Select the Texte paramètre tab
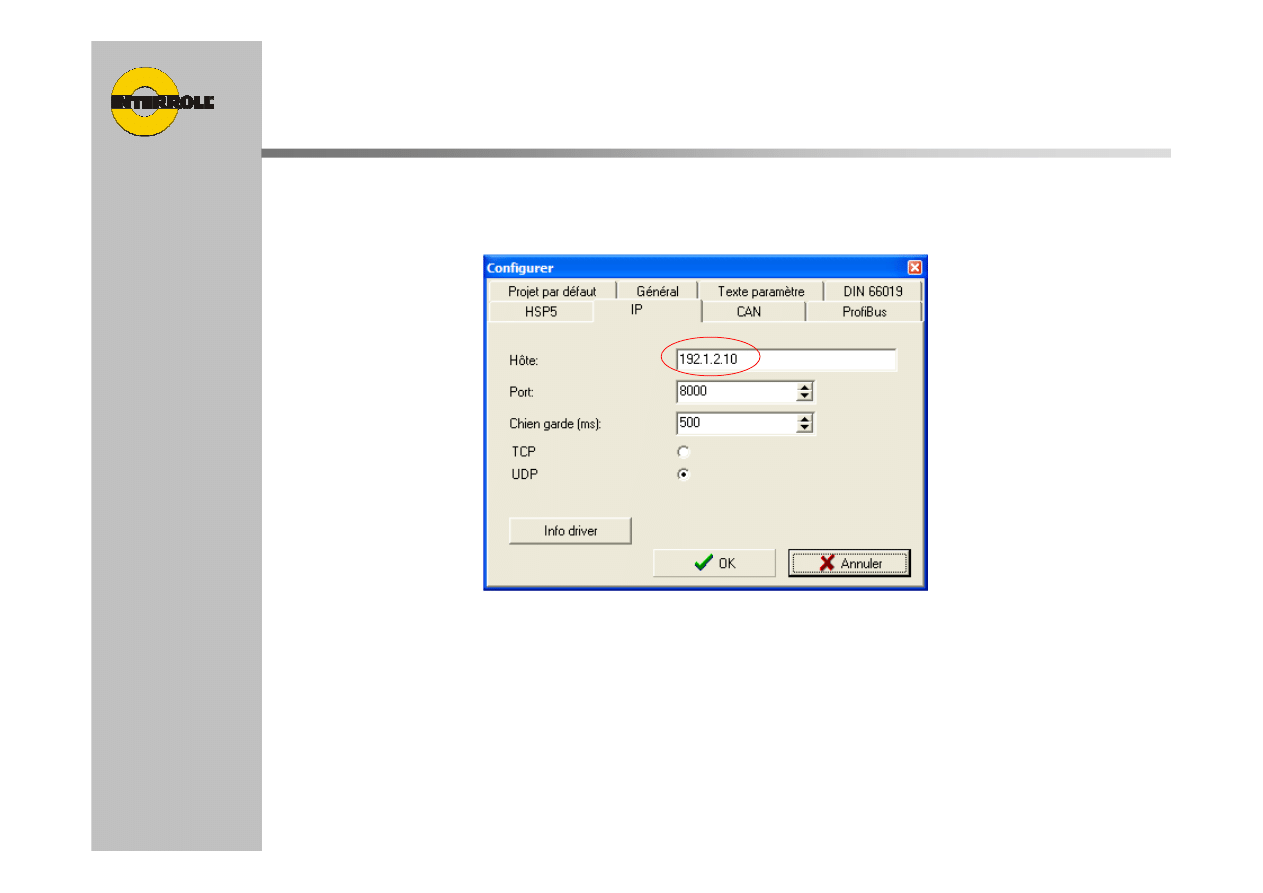The image size is (1263, 893). (x=760, y=292)
